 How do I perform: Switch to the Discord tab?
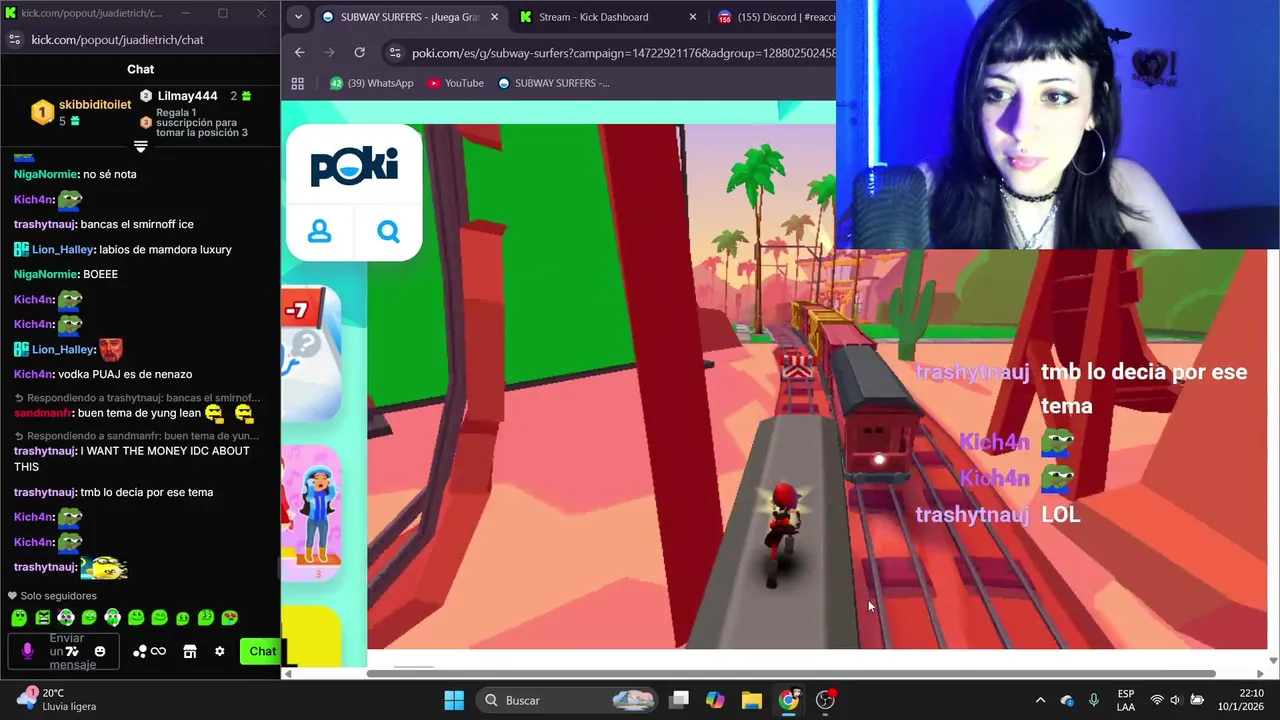pyautogui.click(x=775, y=17)
